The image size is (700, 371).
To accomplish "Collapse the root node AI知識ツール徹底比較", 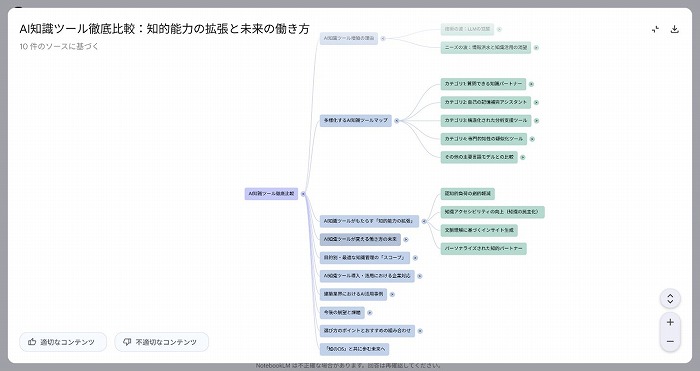I will coord(303,194).
